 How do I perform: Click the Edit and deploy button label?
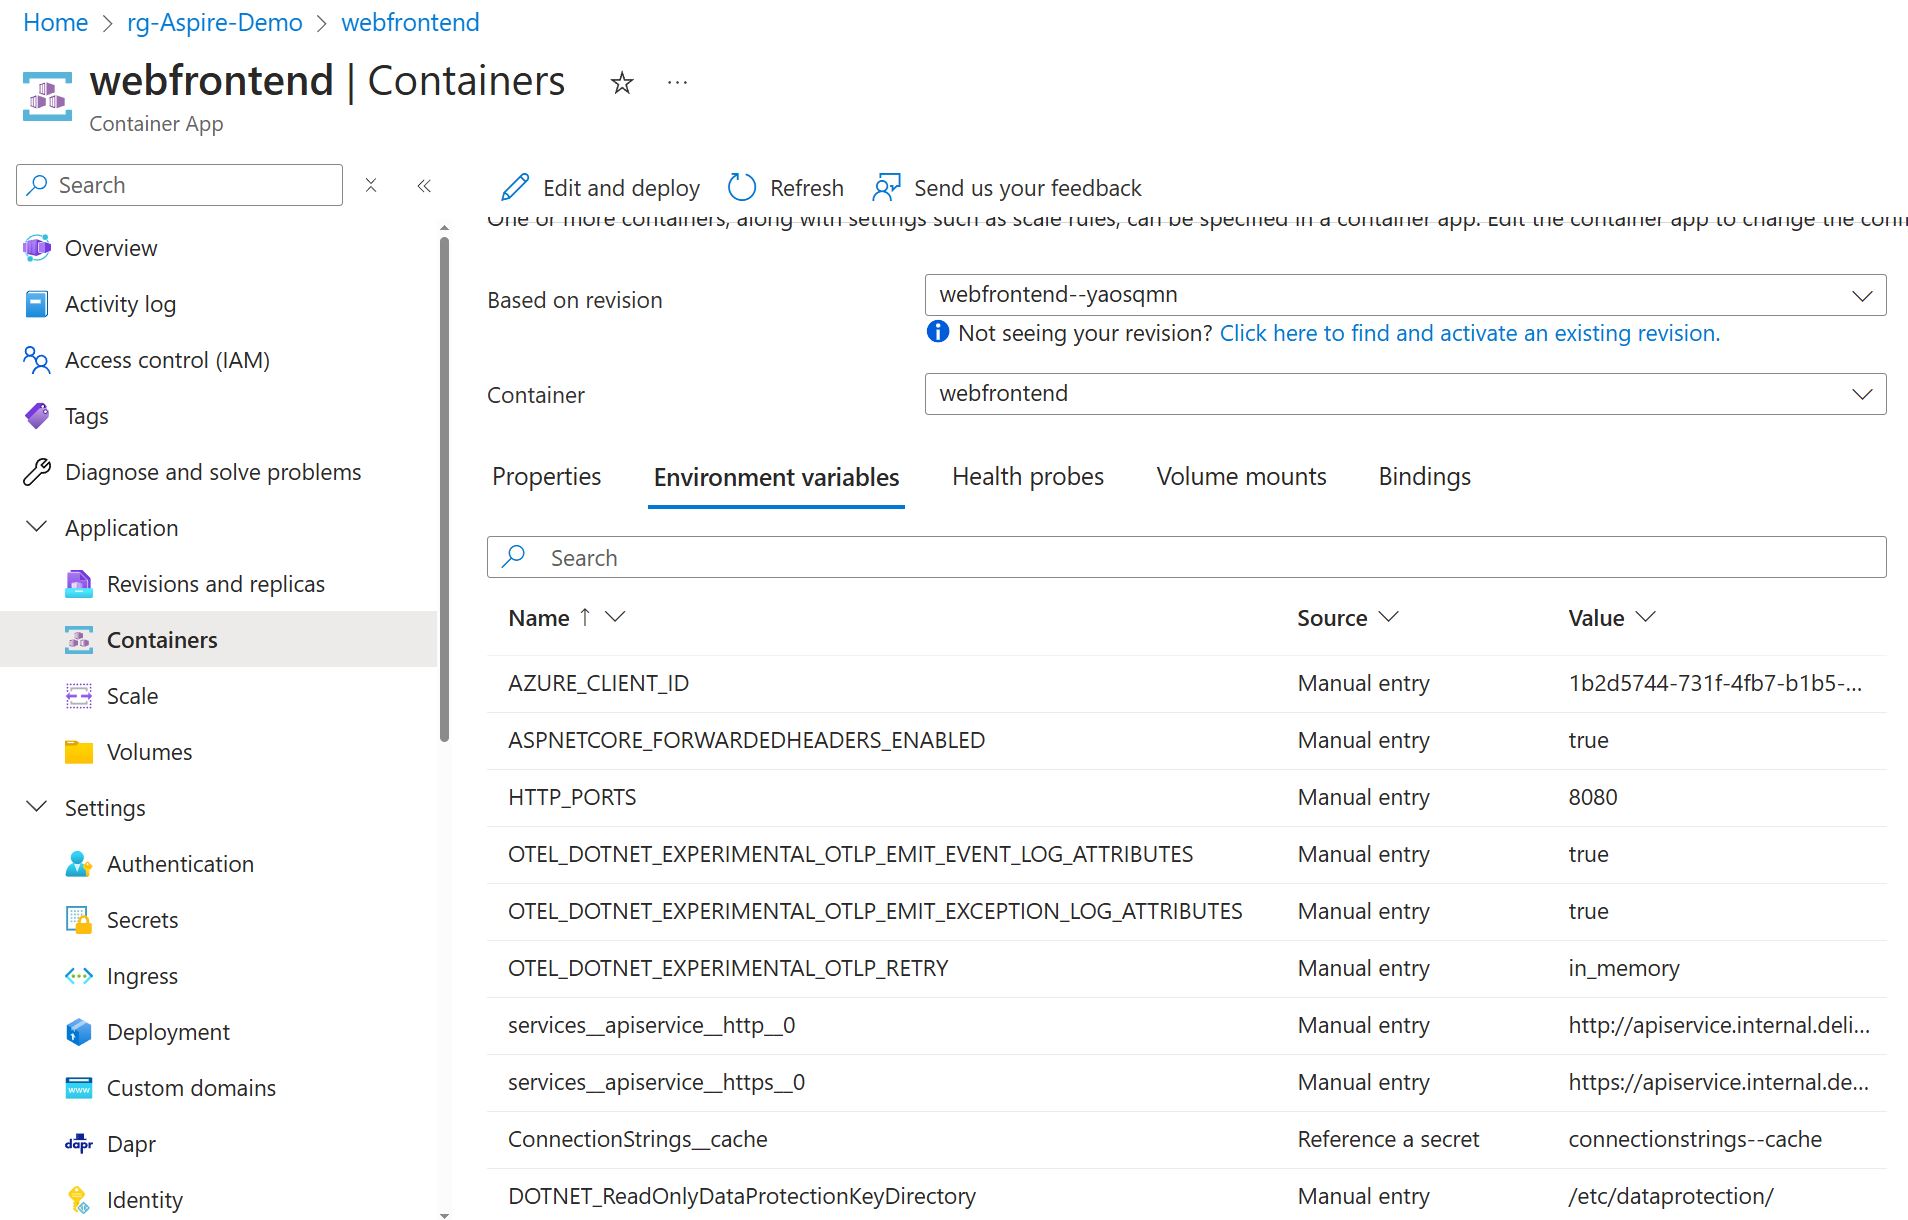620,188
